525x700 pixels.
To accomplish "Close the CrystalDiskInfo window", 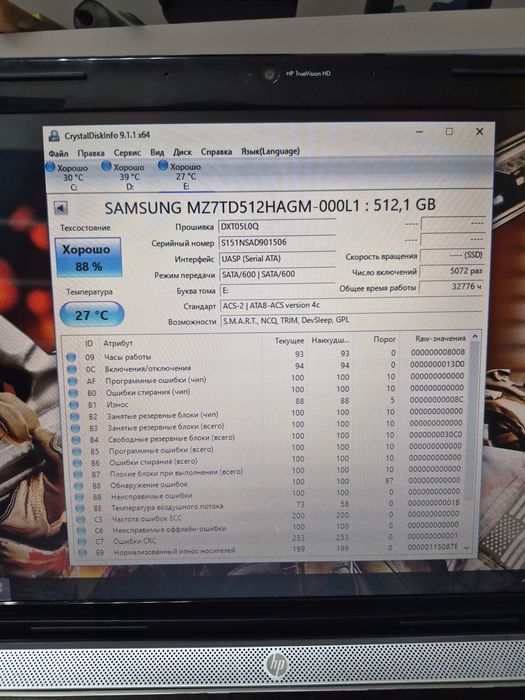I will pyautogui.click(x=479, y=131).
